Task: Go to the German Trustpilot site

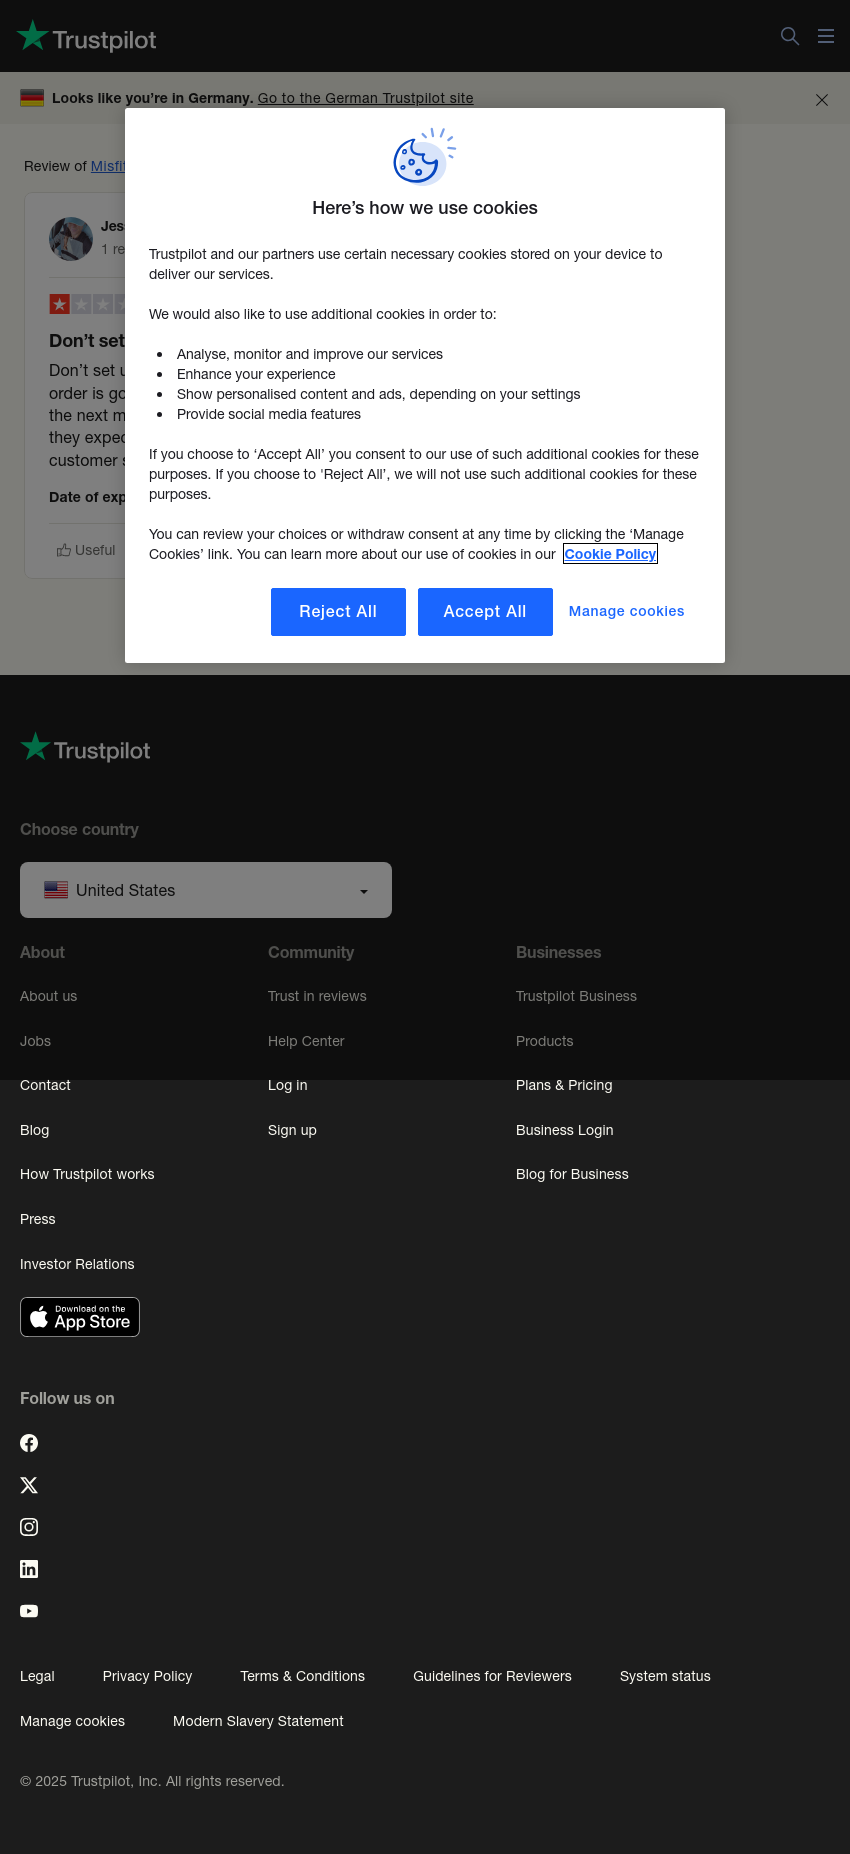Action: click(x=366, y=98)
